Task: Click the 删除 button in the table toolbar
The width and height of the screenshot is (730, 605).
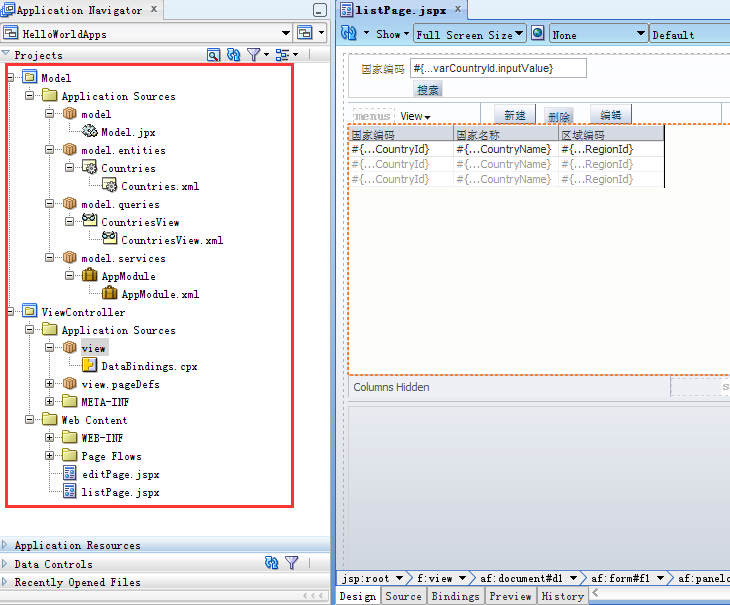Action: click(x=559, y=116)
